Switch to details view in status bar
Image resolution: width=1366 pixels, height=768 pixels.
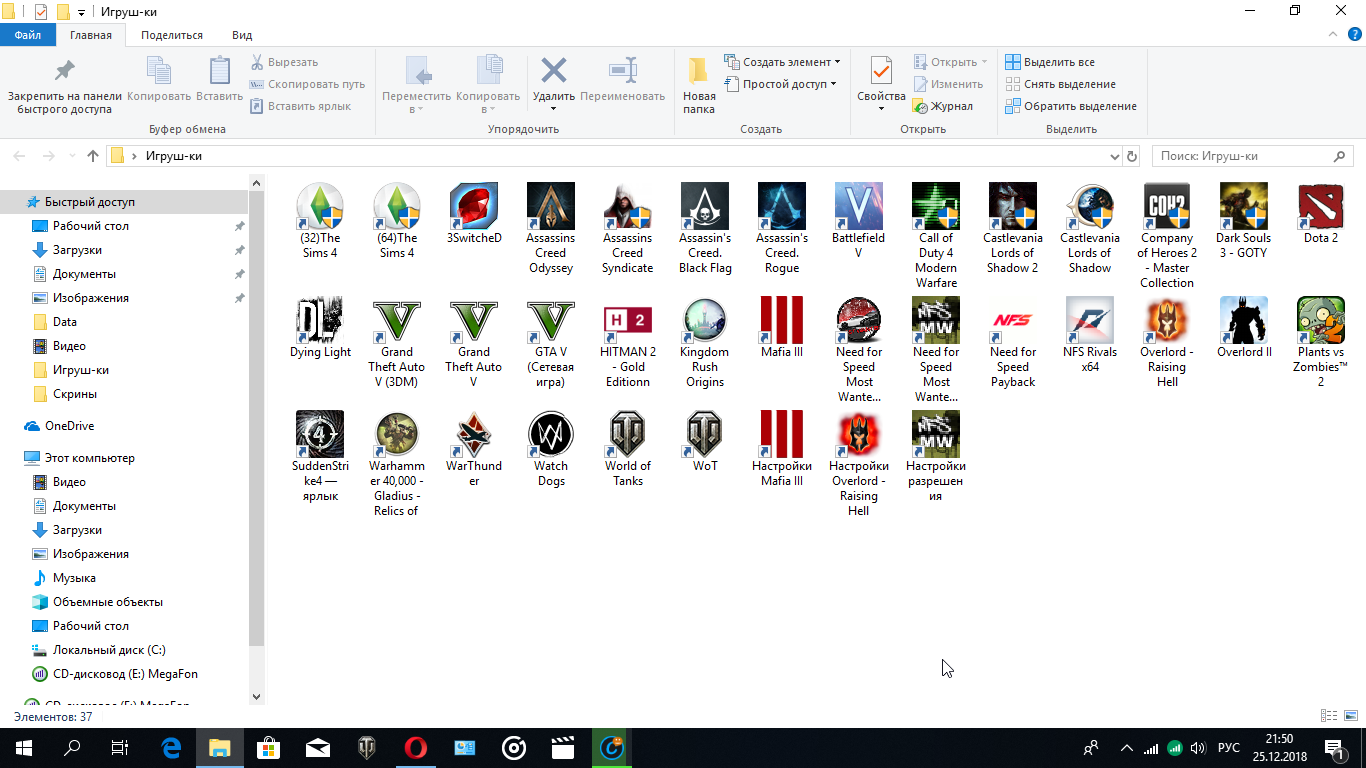1329,716
